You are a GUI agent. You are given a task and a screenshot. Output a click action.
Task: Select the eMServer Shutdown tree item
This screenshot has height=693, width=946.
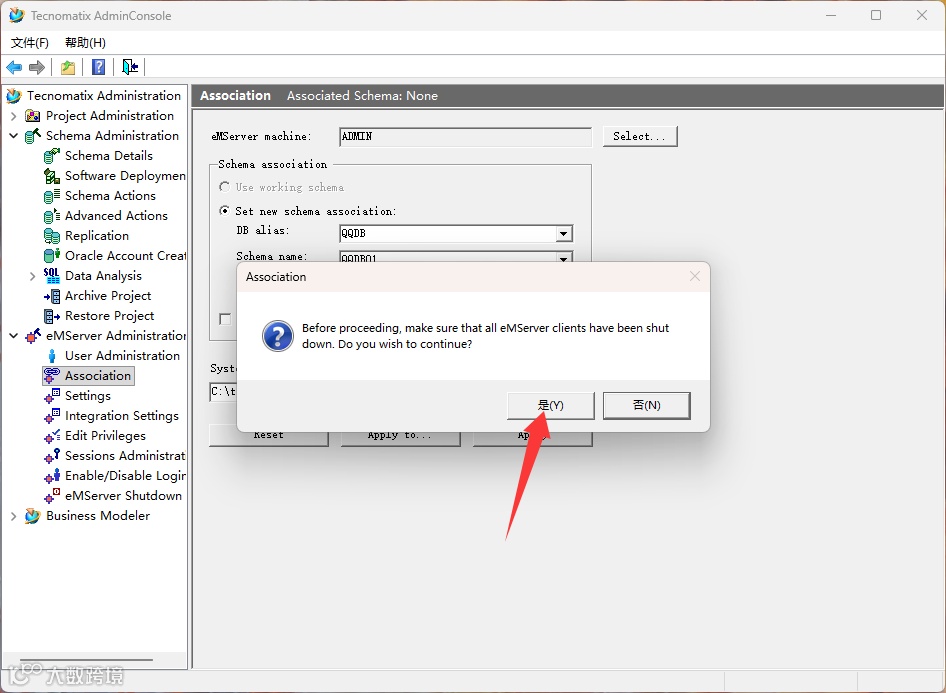click(123, 495)
